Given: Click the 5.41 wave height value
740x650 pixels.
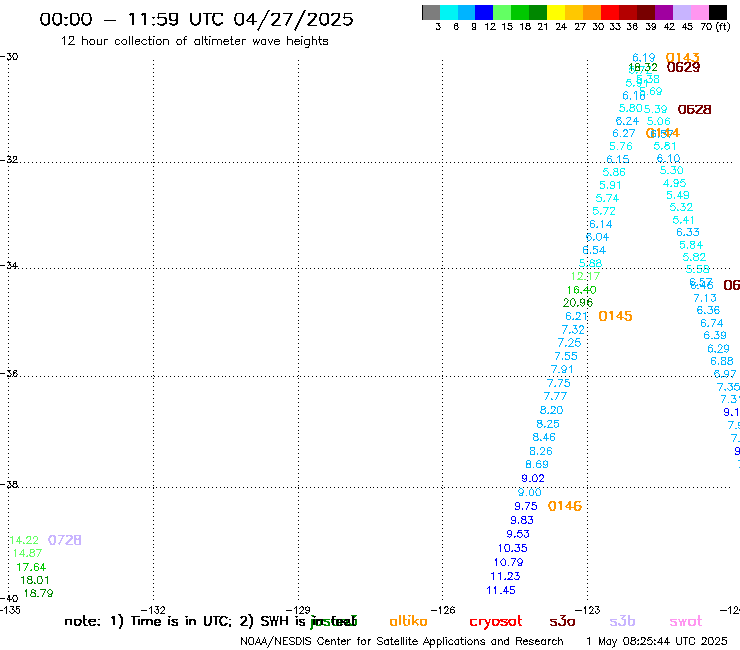Looking at the screenshot, I should [683, 220].
